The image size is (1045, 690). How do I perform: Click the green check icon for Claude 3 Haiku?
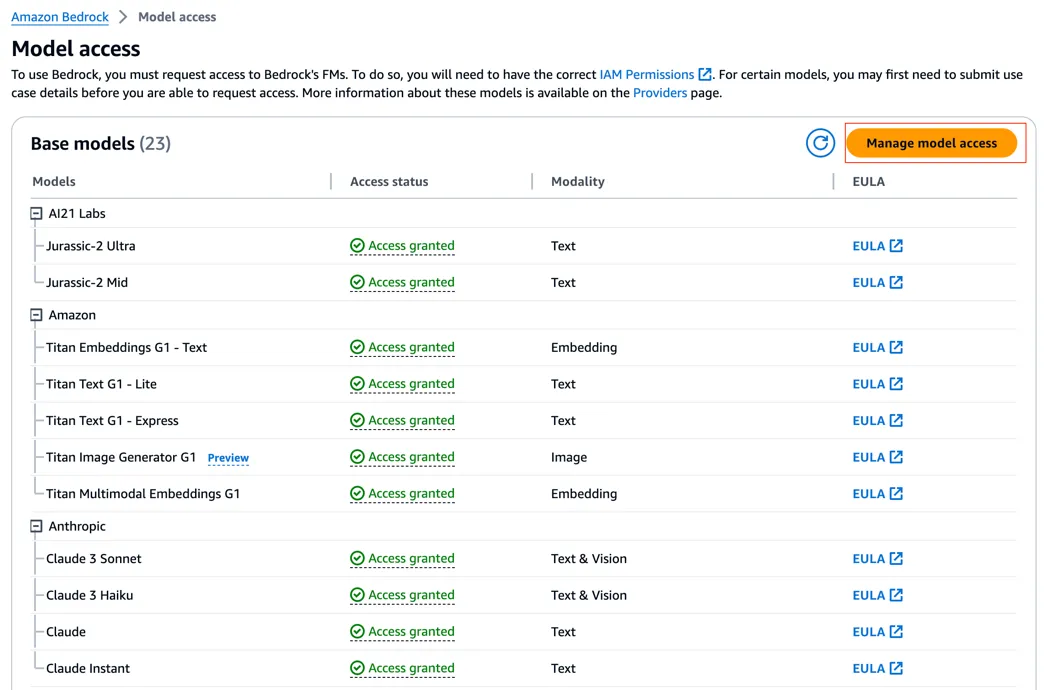pos(357,595)
